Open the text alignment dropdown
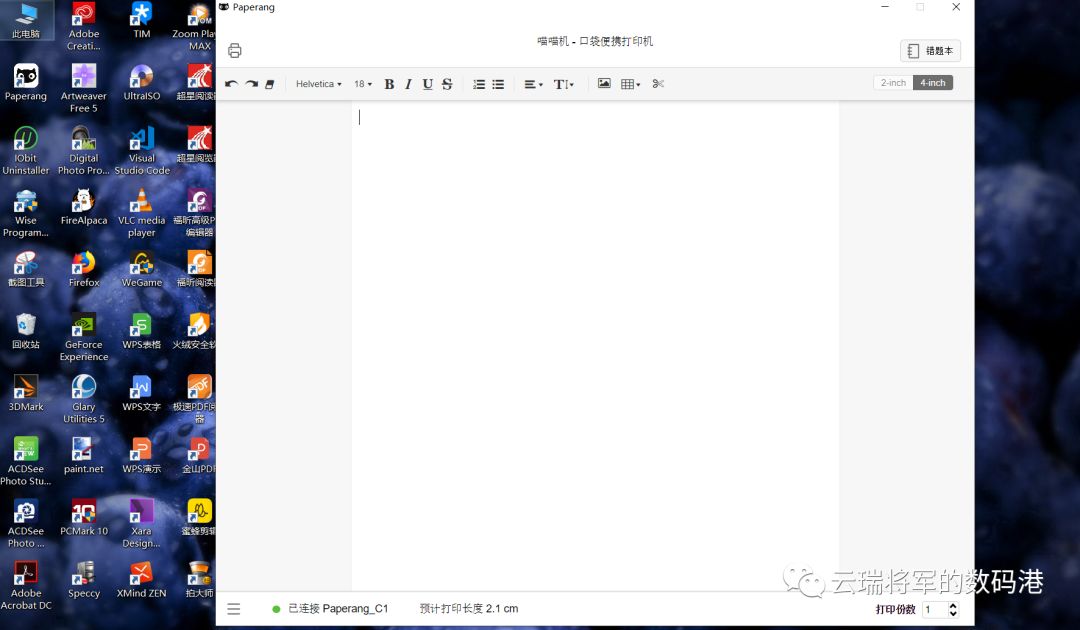This screenshot has height=630, width=1080. 534,84
